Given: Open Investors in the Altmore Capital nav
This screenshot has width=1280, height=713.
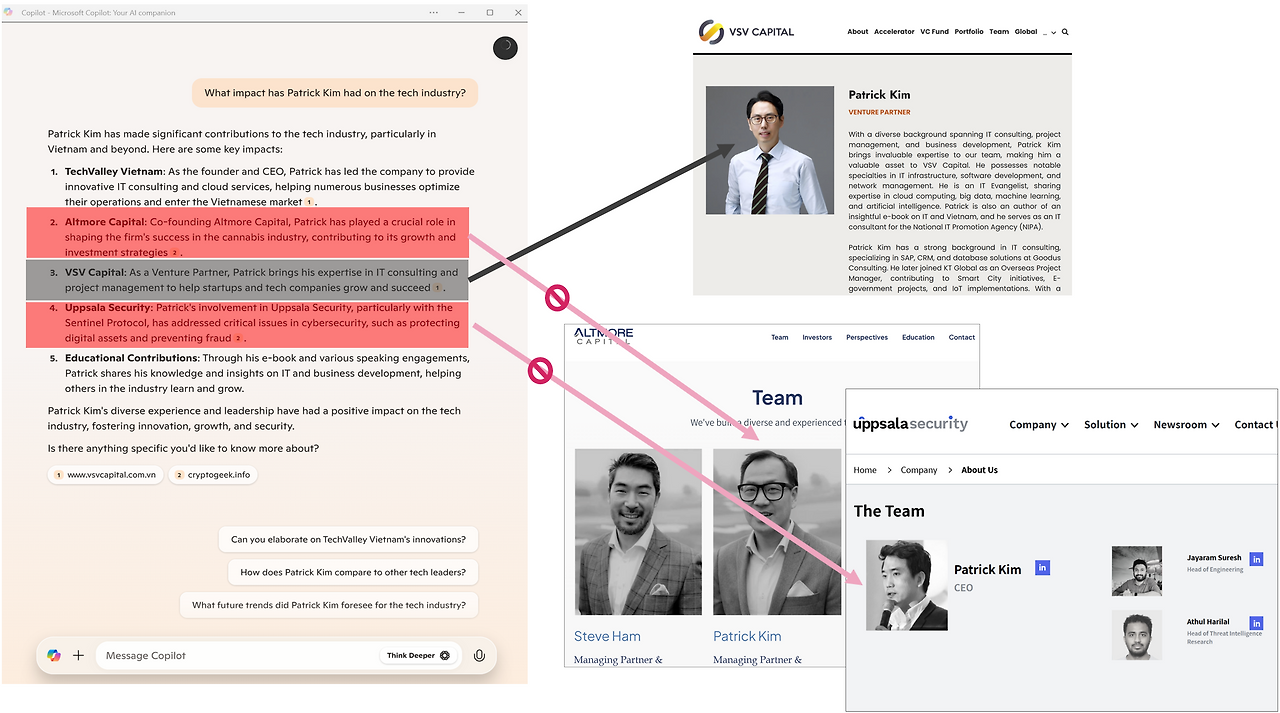Looking at the screenshot, I should (x=817, y=337).
